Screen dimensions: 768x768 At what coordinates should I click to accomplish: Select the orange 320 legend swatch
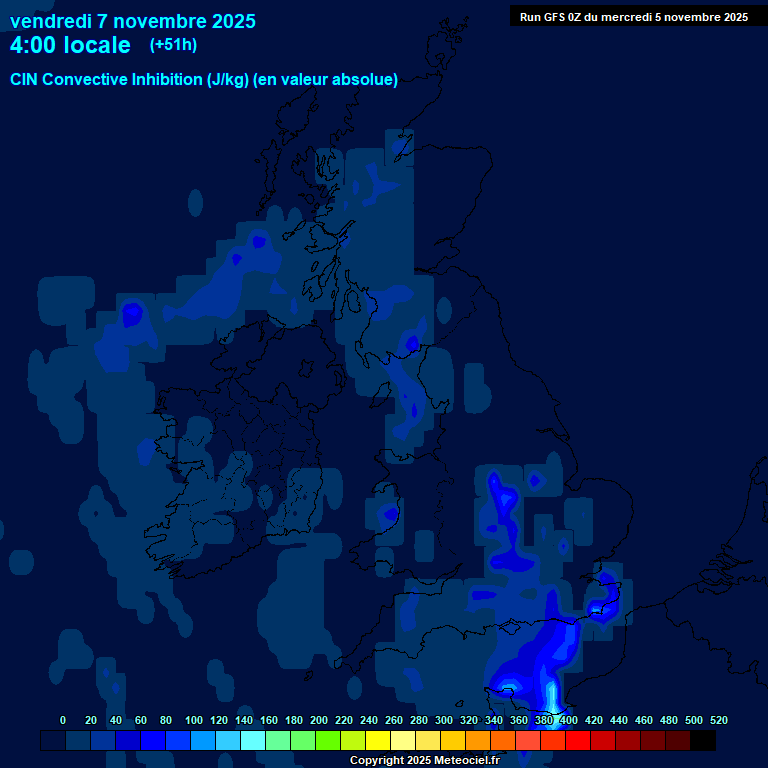click(x=453, y=740)
